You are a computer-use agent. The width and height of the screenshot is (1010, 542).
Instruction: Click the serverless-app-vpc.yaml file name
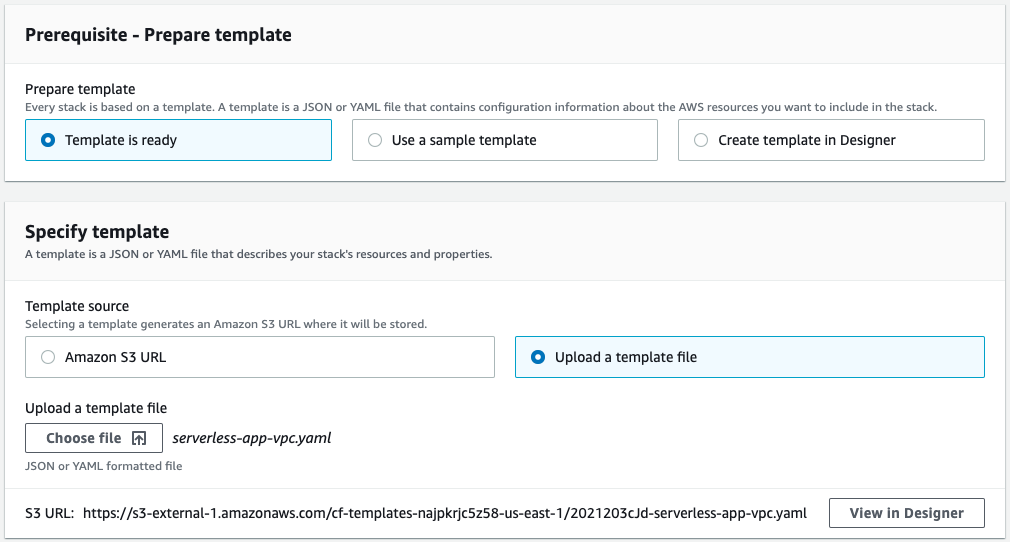pyautogui.click(x=252, y=438)
